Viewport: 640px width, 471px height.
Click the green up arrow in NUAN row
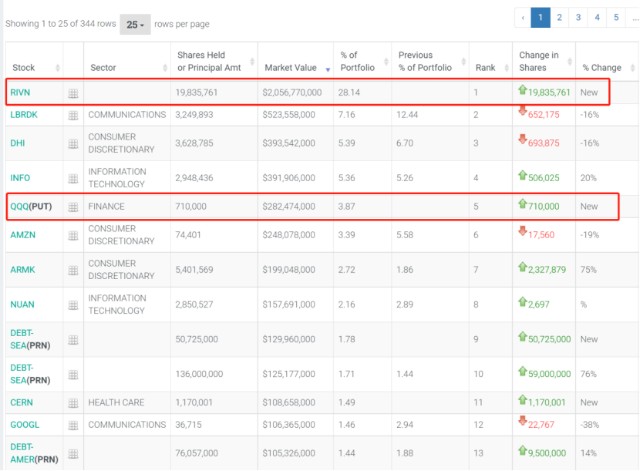pyautogui.click(x=522, y=302)
